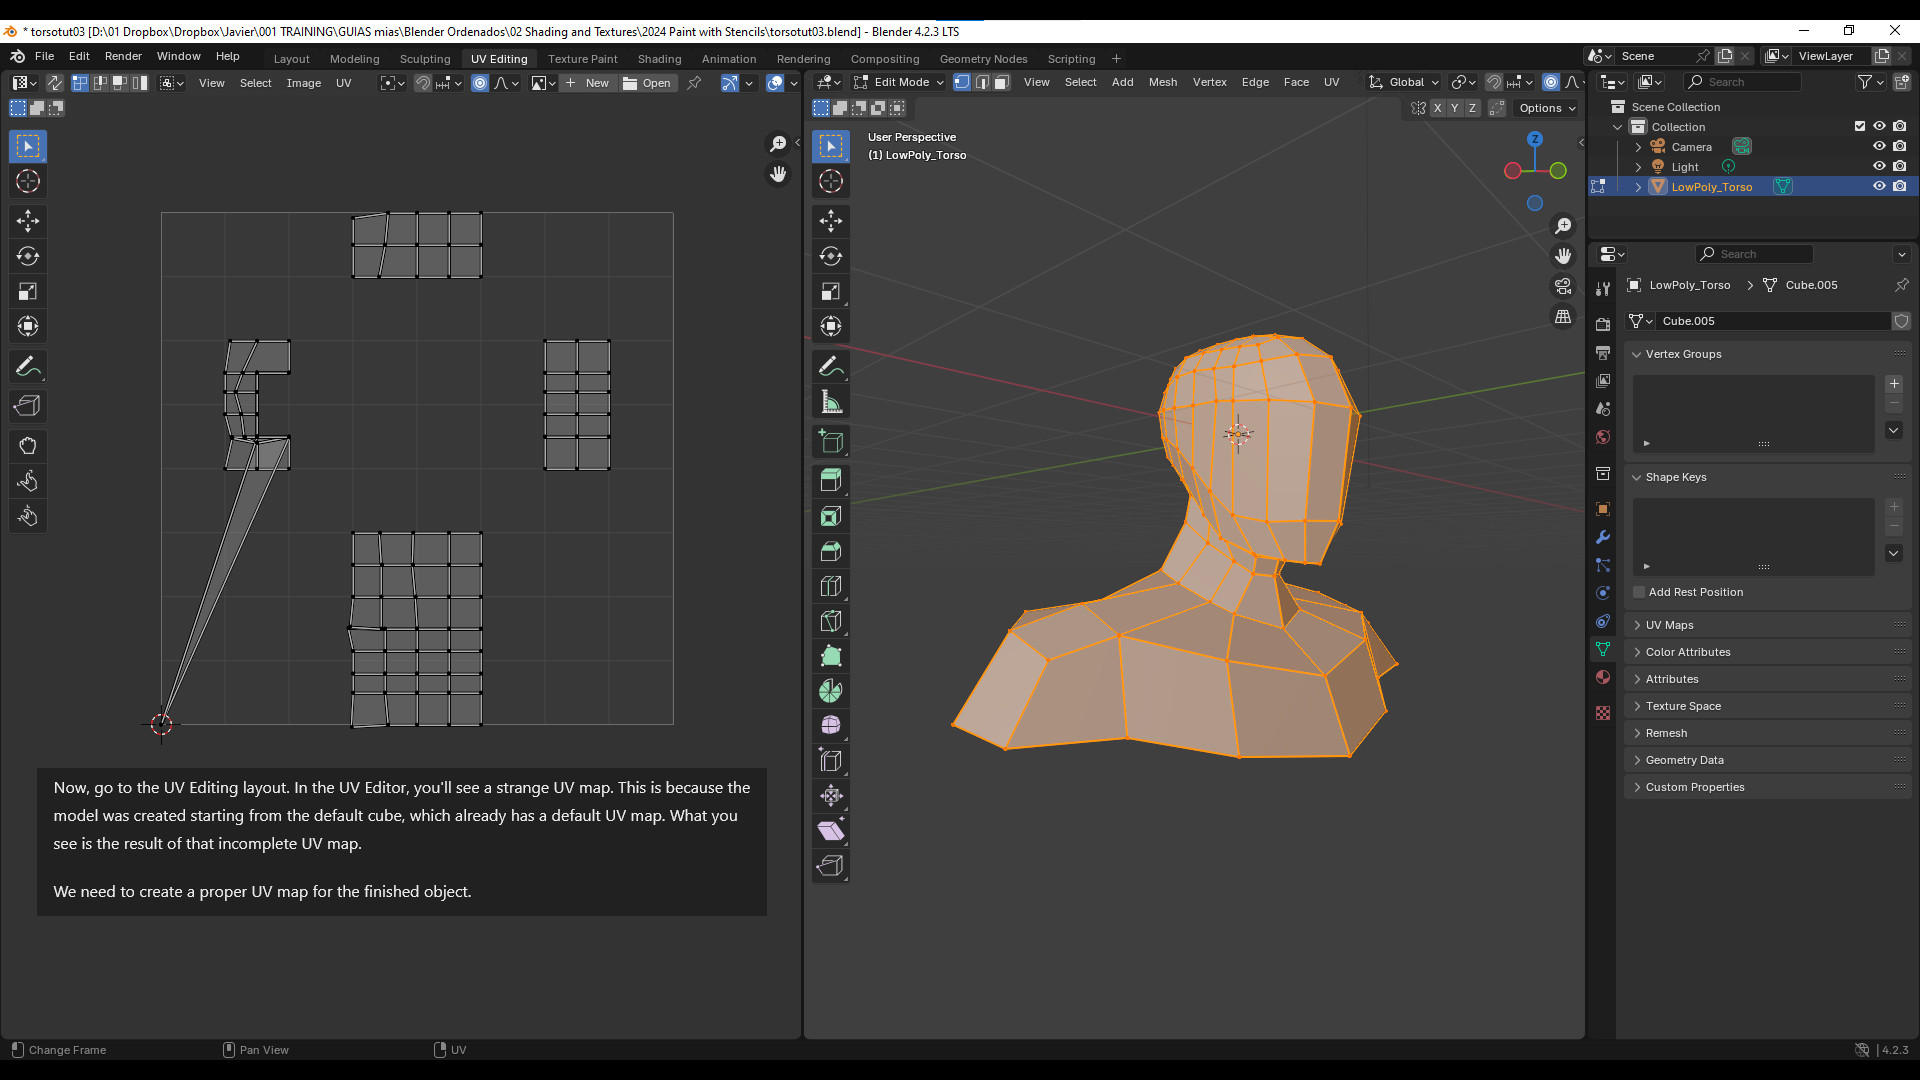Switch to the Shading workspace tab
This screenshot has height=1080, width=1920.
[x=659, y=59]
